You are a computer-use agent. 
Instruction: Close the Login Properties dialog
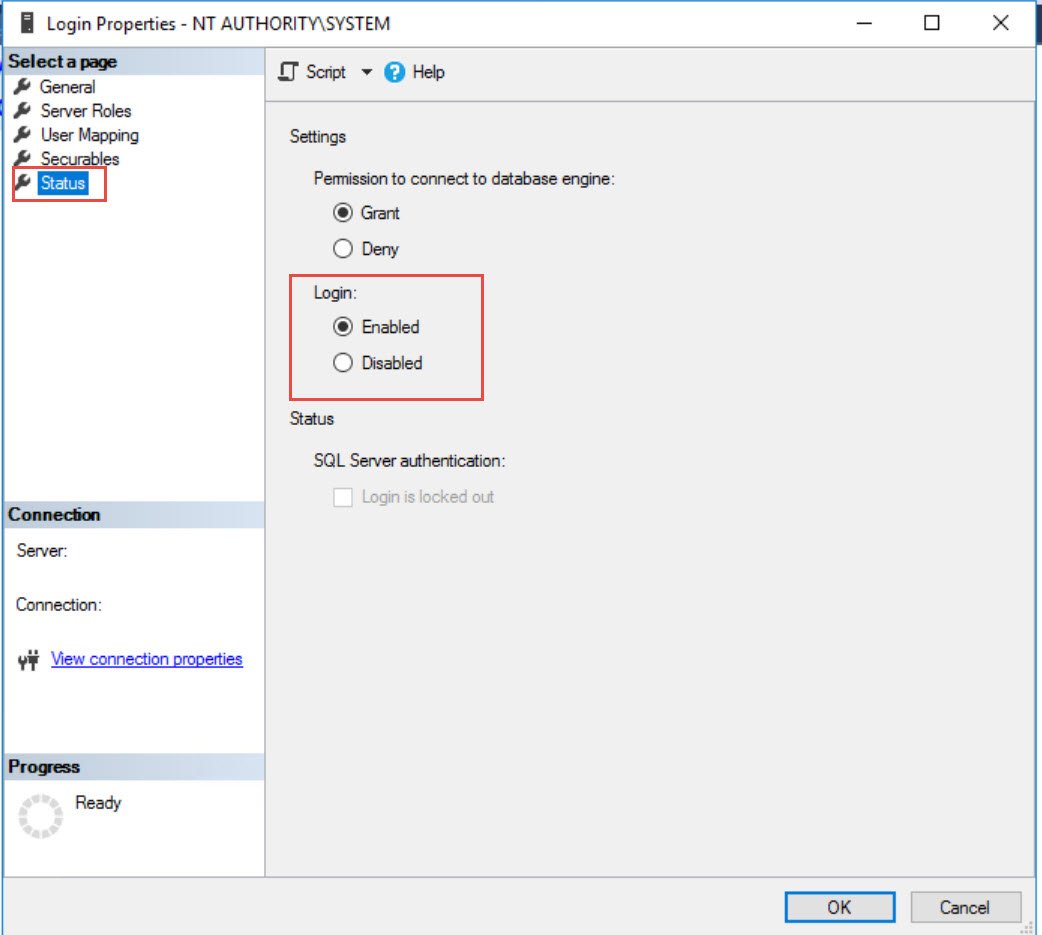point(1000,23)
